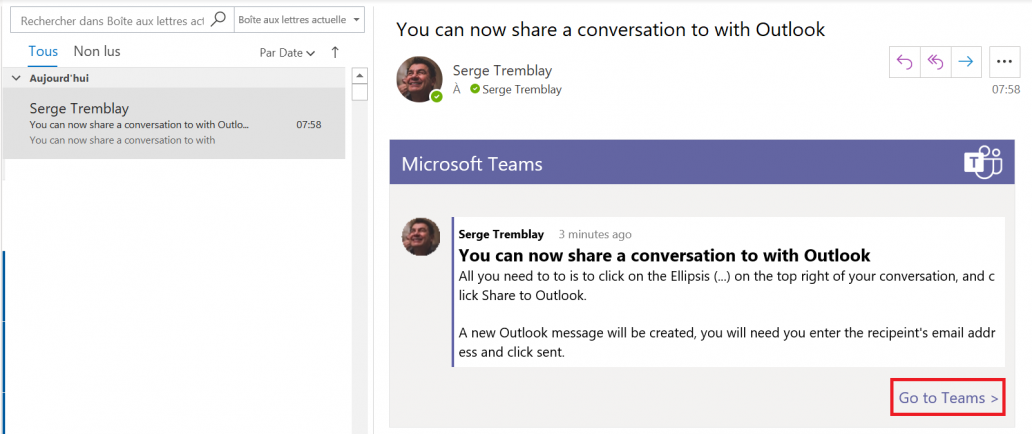The height and width of the screenshot is (434, 1032).
Task: Click the Forward arrow icon
Action: tap(966, 62)
